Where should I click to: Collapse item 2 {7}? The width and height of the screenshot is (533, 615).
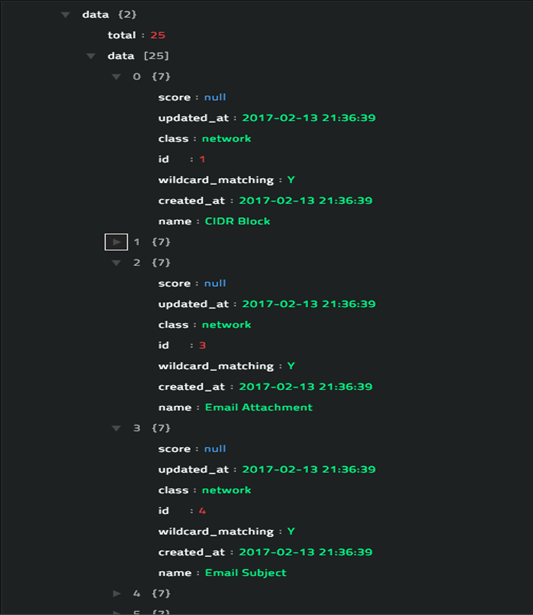pyautogui.click(x=116, y=263)
